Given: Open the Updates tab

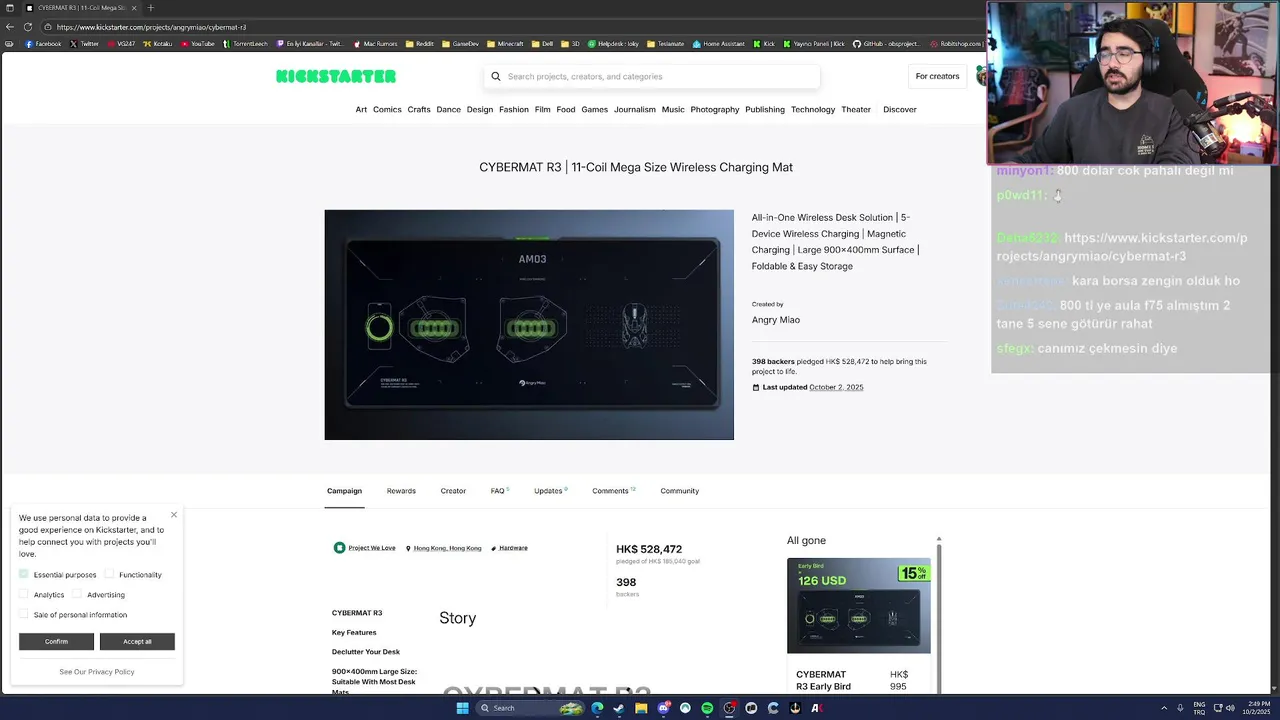Looking at the screenshot, I should point(550,491).
